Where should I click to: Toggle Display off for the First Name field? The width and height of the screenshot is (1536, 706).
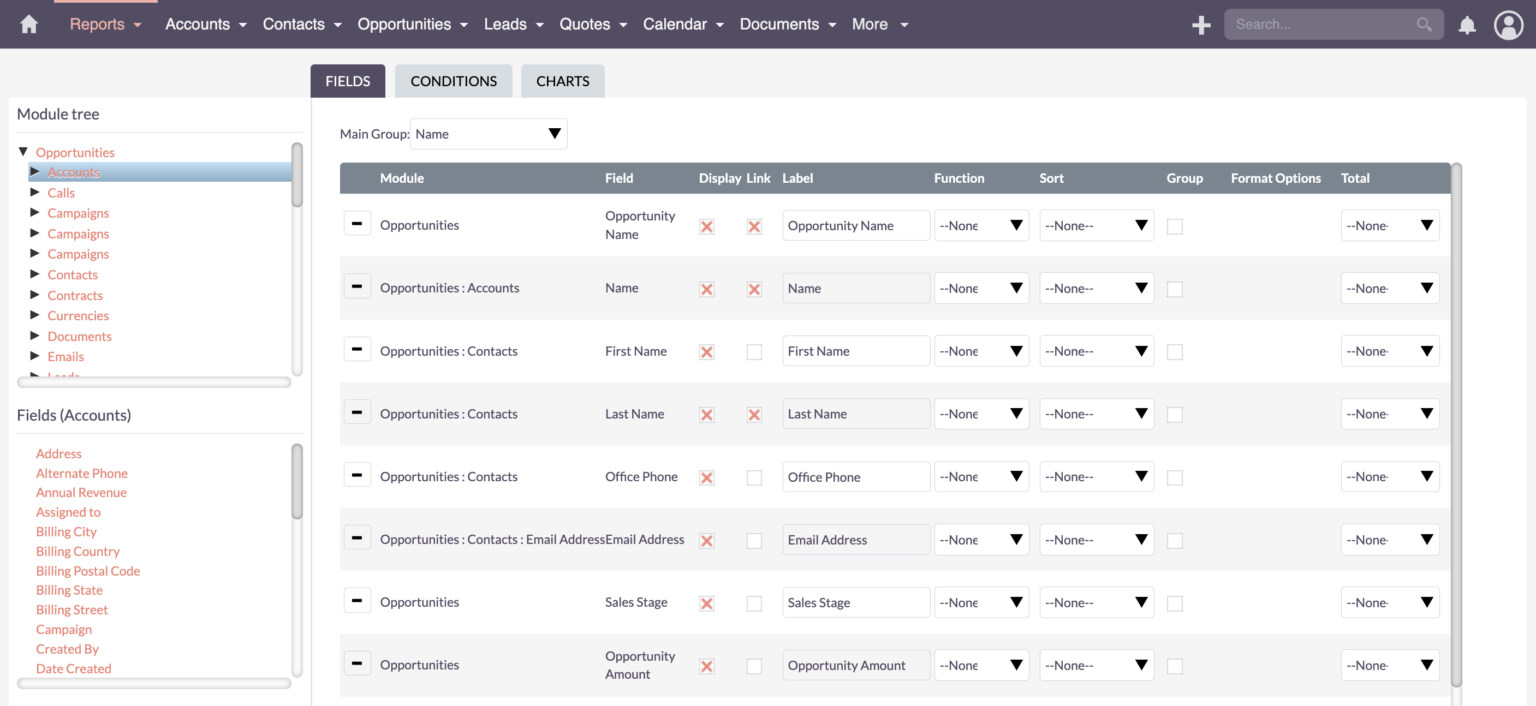click(706, 352)
